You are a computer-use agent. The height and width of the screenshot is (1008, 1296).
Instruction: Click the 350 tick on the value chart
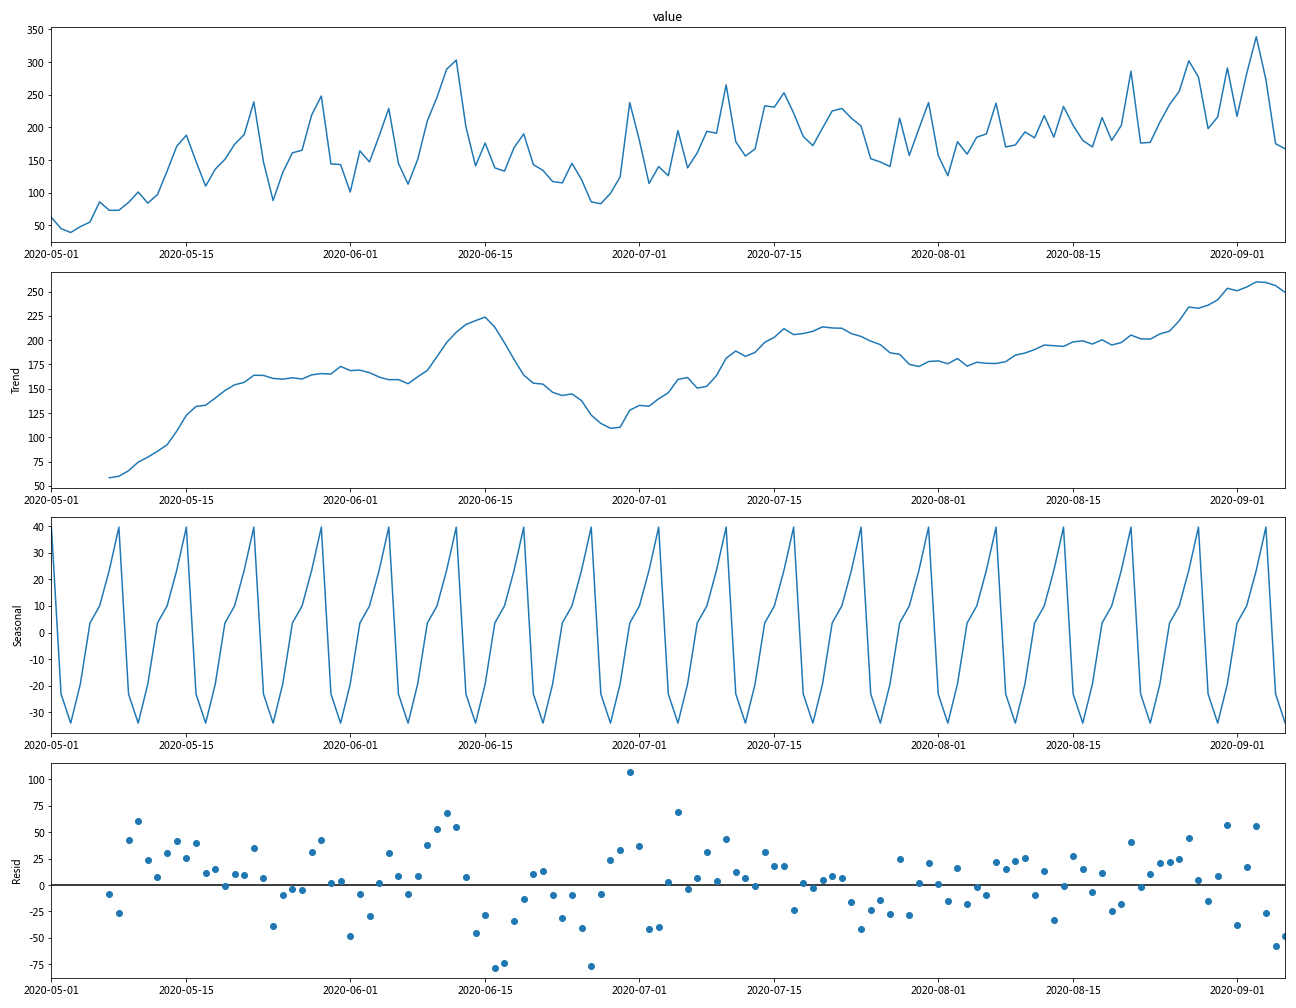[x=35, y=30]
